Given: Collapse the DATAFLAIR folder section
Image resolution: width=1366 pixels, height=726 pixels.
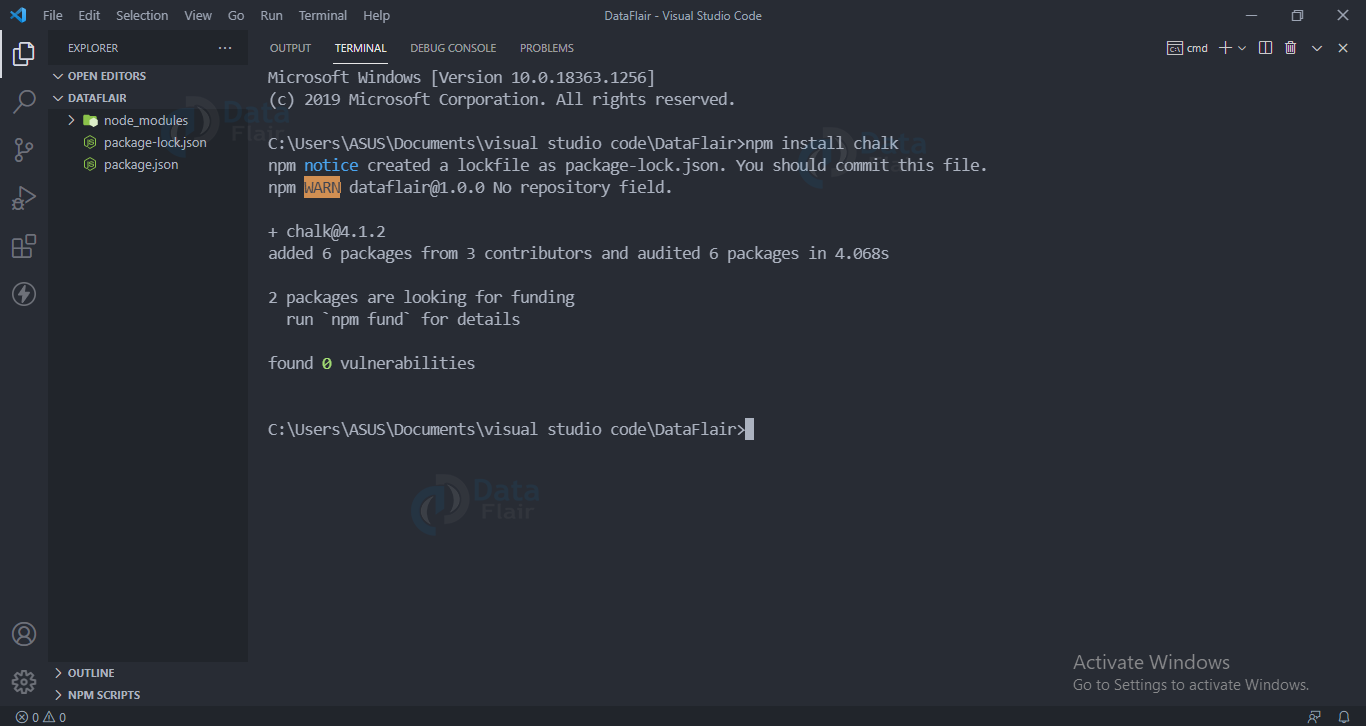Looking at the screenshot, I should [148, 98].
